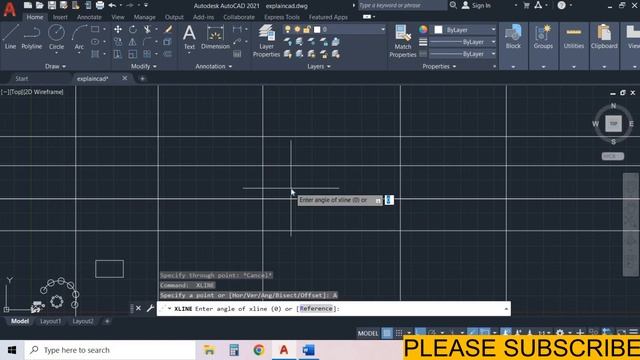The width and height of the screenshot is (640, 360).
Task: Switch to Layout2 tab
Action: [x=83, y=321]
